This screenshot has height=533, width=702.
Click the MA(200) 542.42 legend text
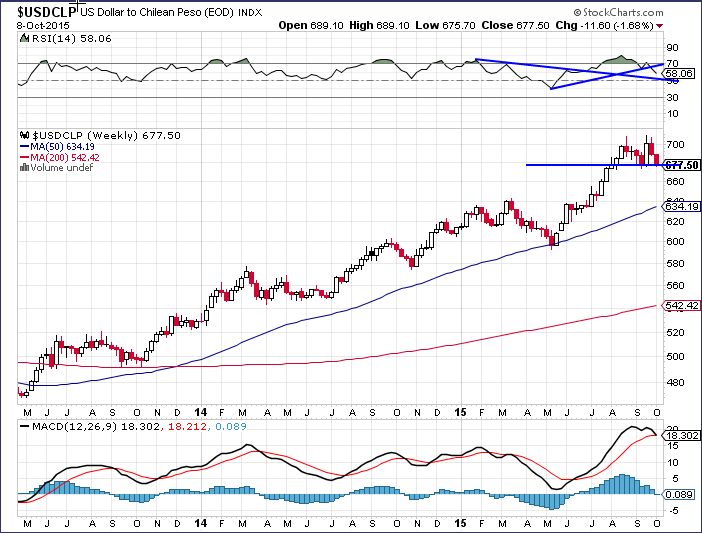65,158
